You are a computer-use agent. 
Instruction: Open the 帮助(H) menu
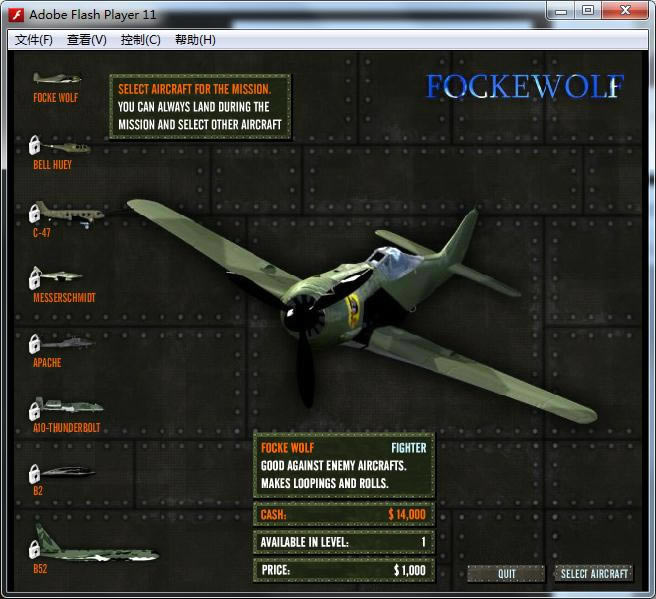pos(195,40)
